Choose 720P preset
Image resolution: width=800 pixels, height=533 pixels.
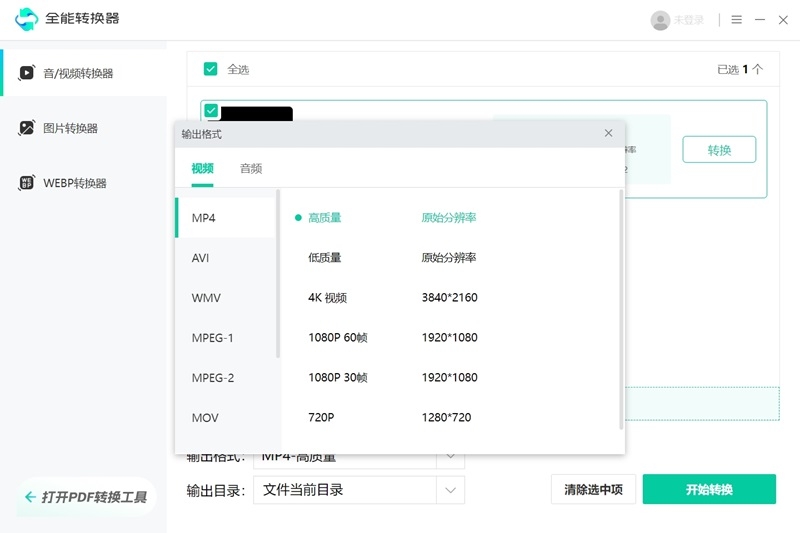click(321, 417)
